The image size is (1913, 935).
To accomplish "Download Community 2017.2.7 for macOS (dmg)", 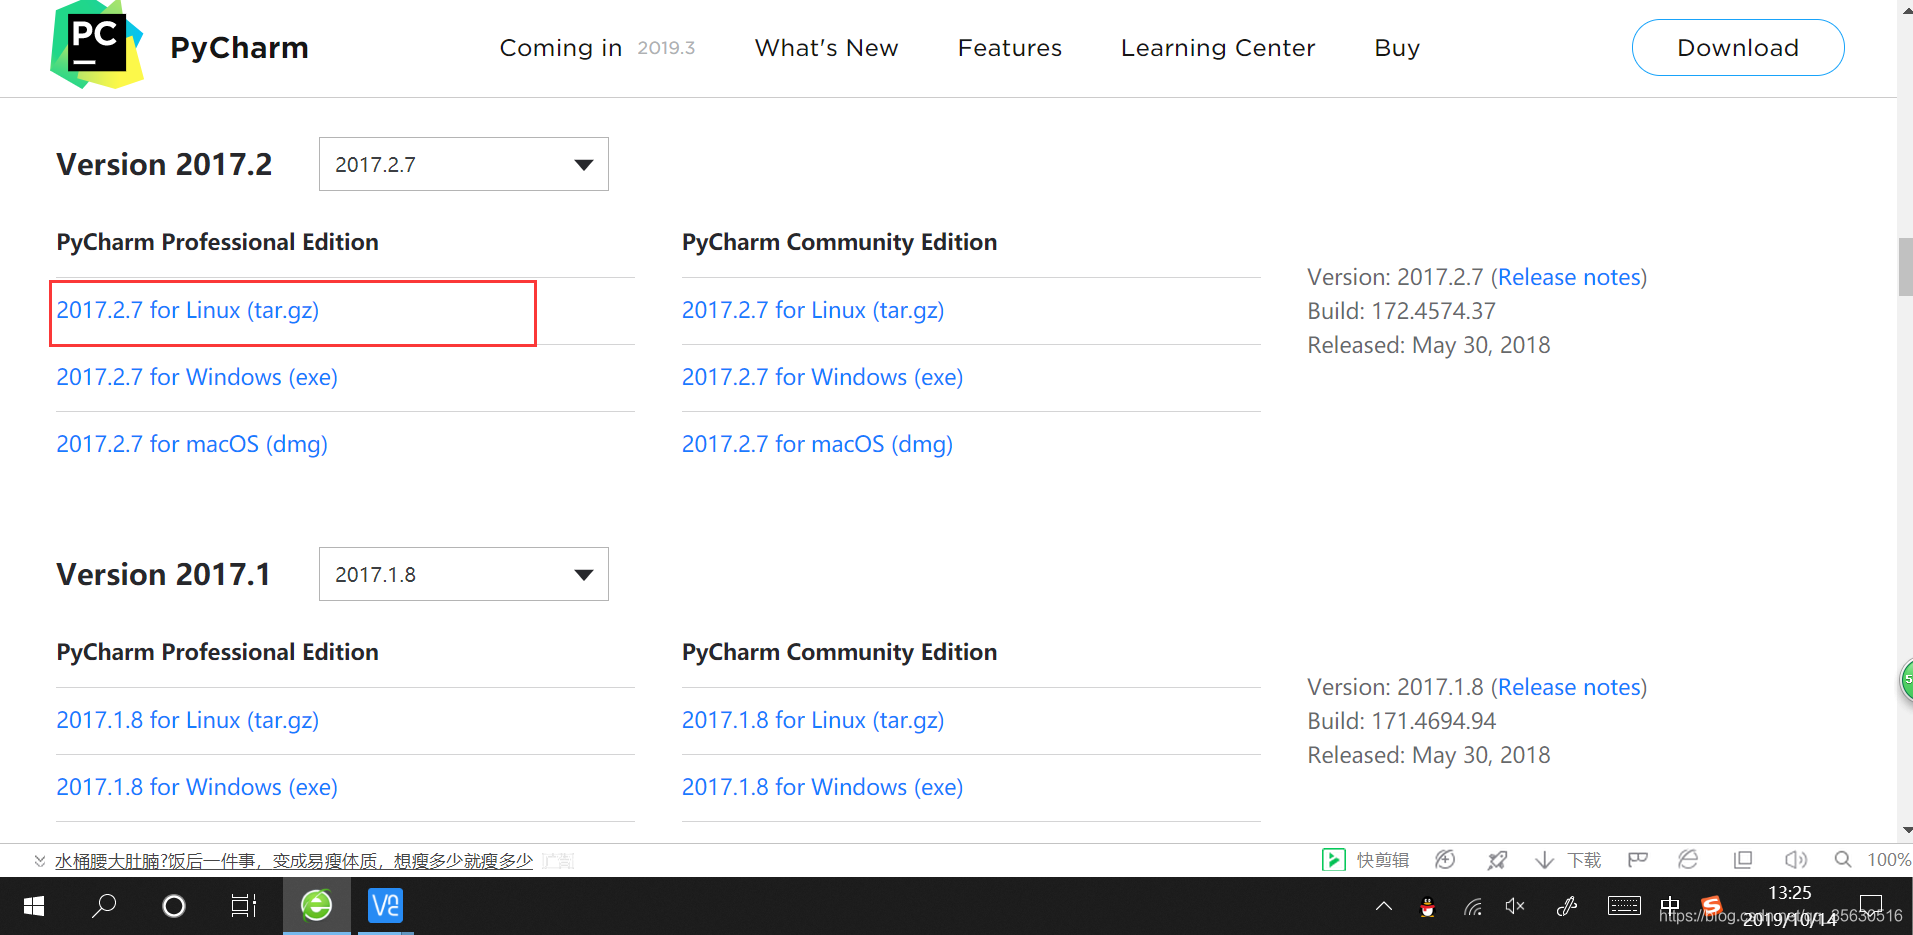I will pos(817,445).
